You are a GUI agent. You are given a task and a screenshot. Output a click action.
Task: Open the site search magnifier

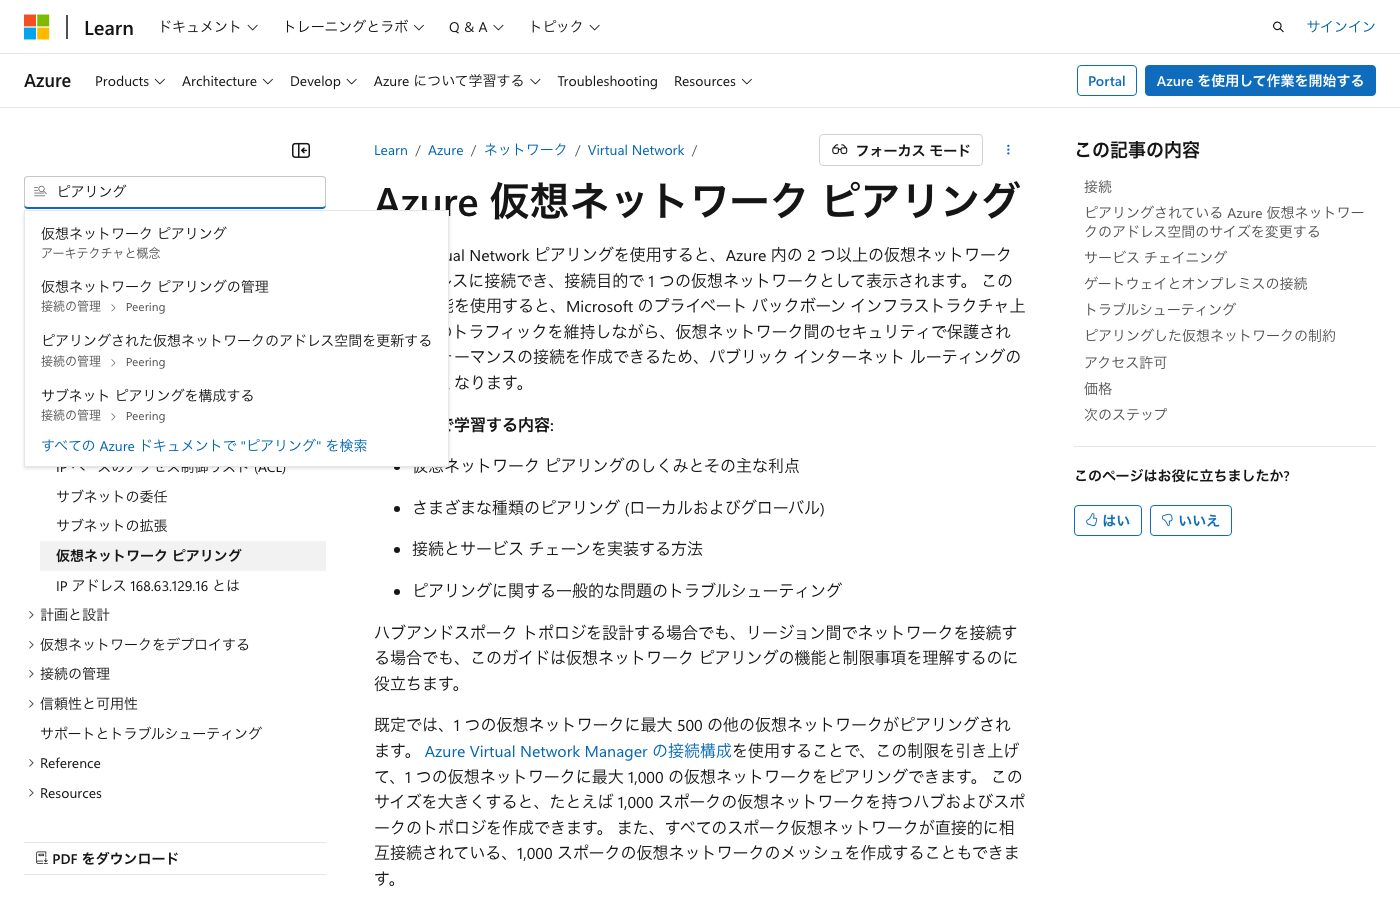(x=1278, y=26)
